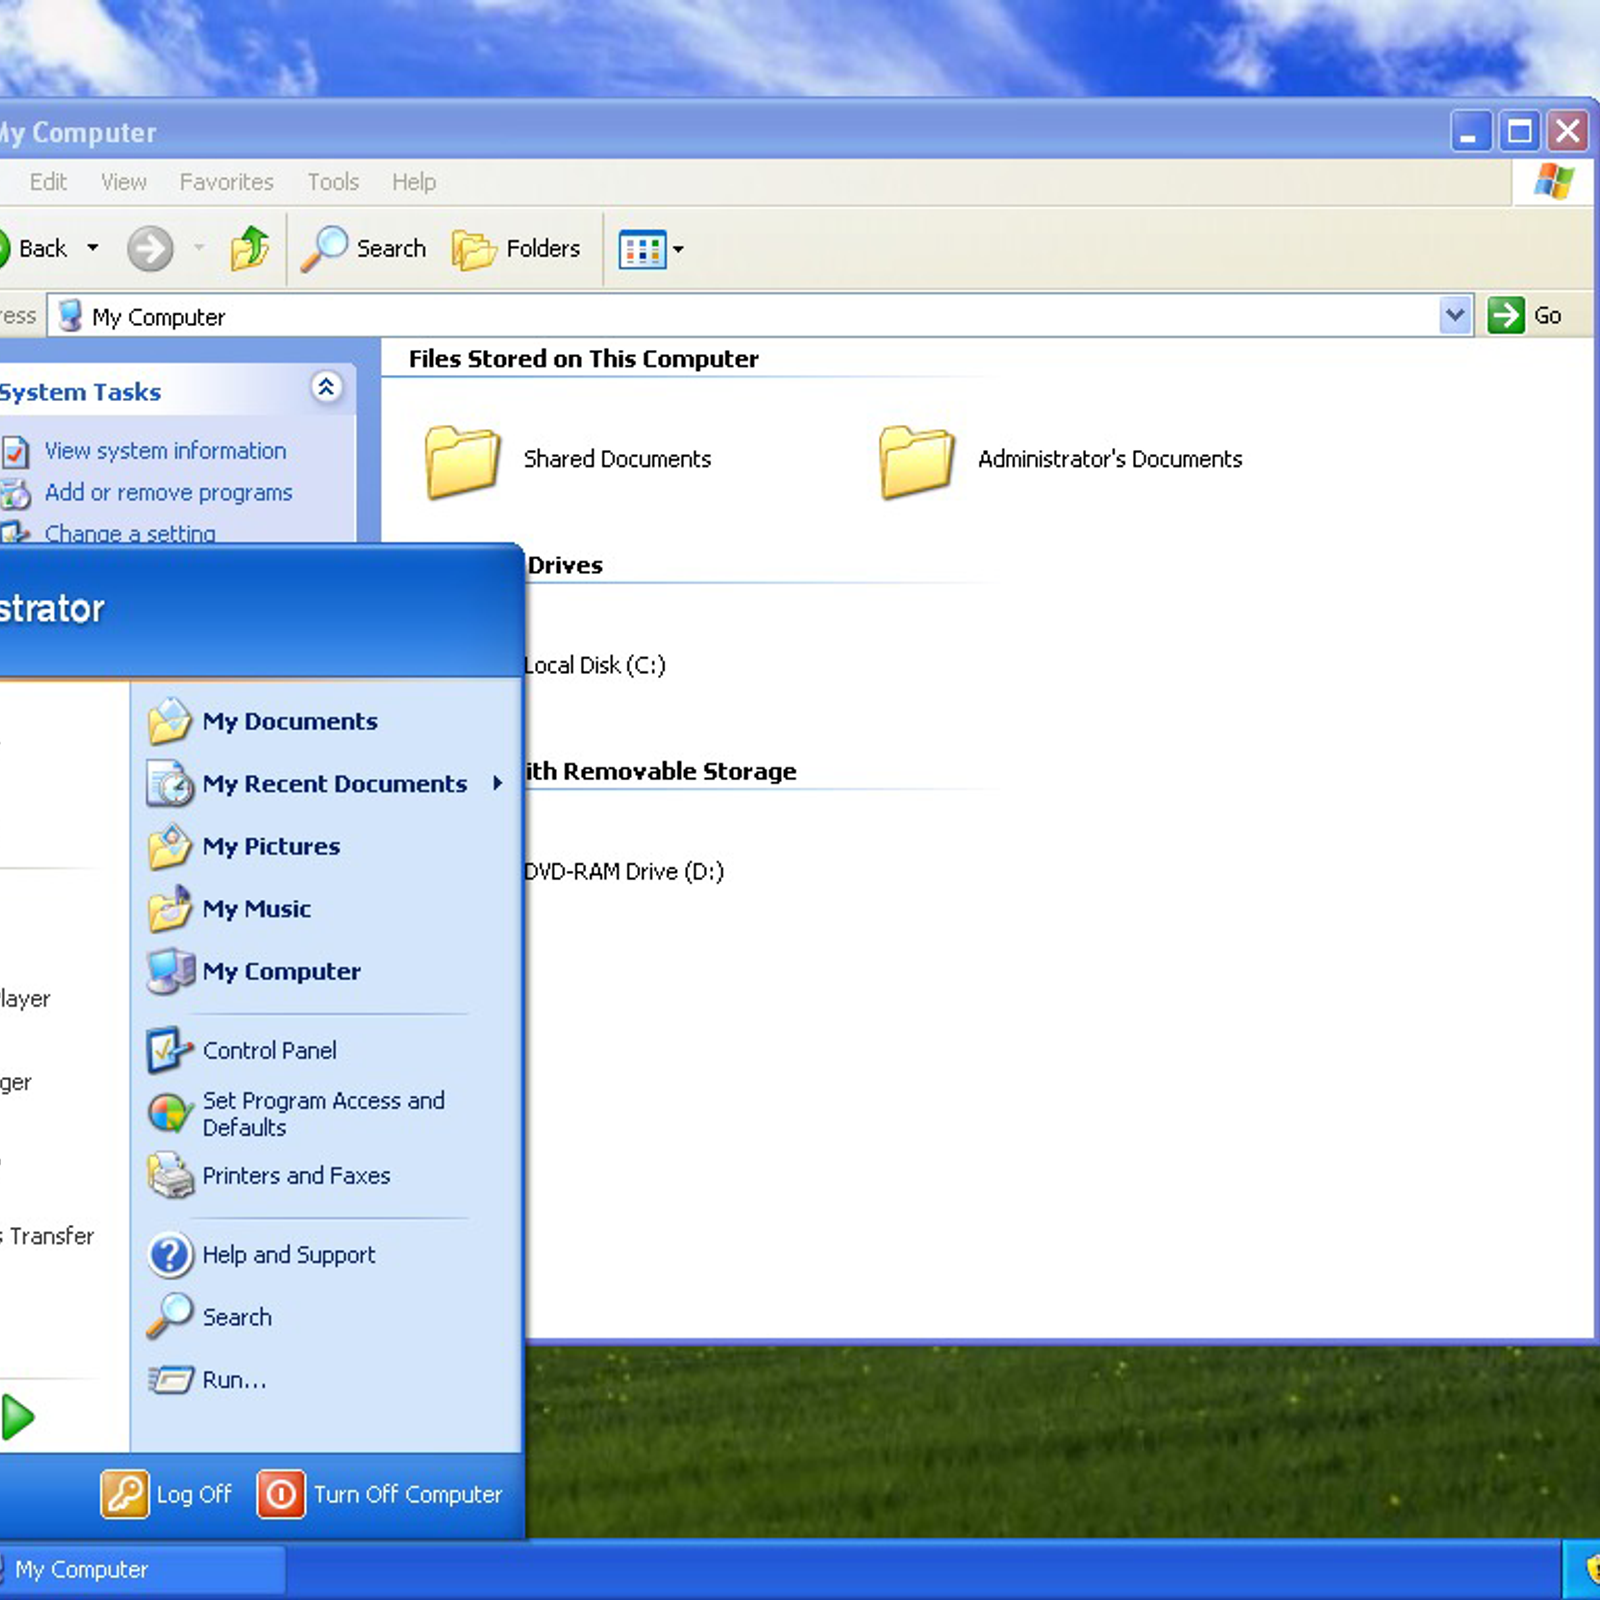This screenshot has width=1600, height=1600.
Task: Expand the address bar dropdown
Action: pos(1455,316)
